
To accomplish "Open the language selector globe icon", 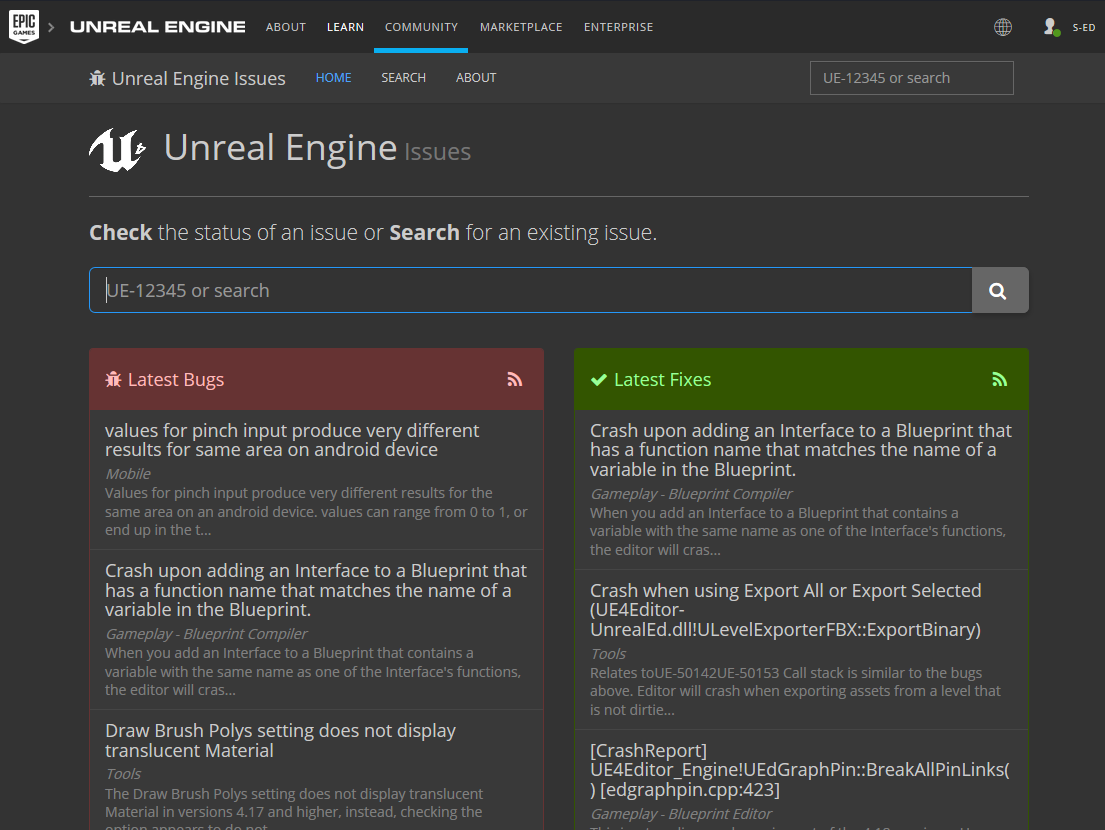I will [x=1002, y=26].
